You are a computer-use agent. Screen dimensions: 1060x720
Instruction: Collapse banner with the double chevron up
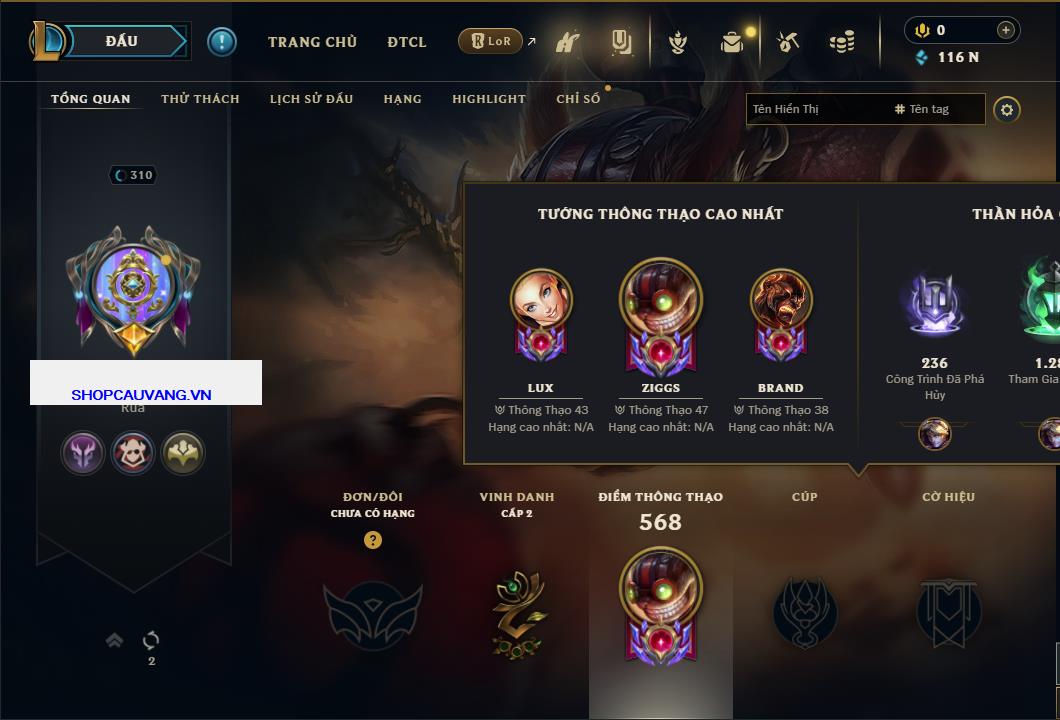pos(114,640)
